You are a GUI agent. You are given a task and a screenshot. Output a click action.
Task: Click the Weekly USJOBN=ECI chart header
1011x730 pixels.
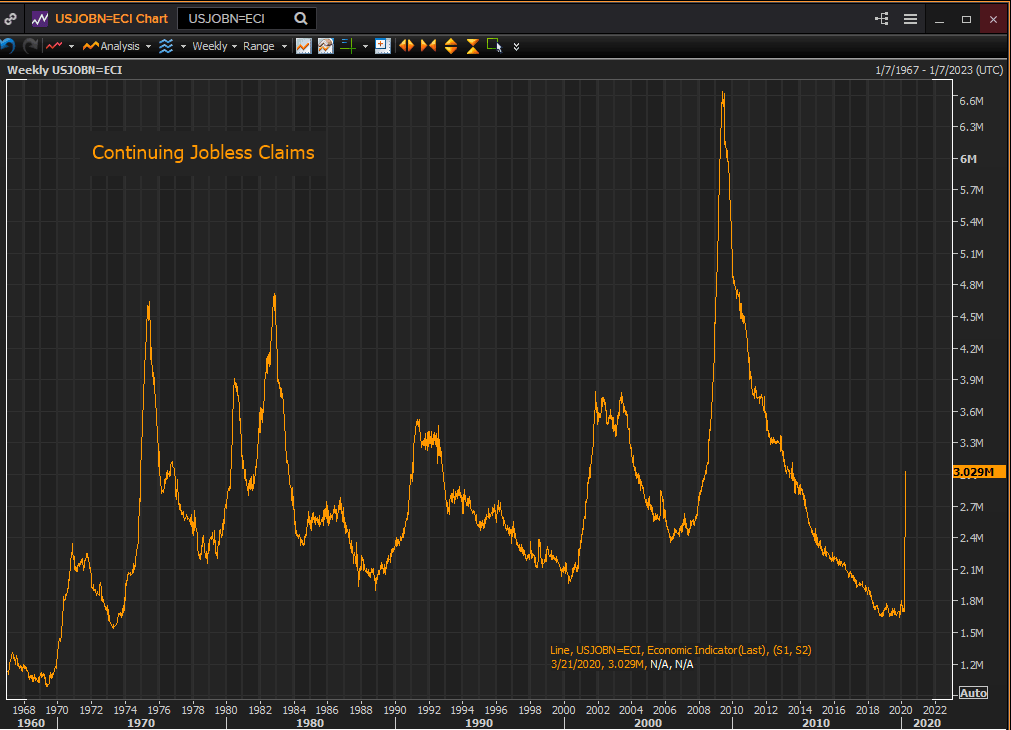[x=64, y=70]
